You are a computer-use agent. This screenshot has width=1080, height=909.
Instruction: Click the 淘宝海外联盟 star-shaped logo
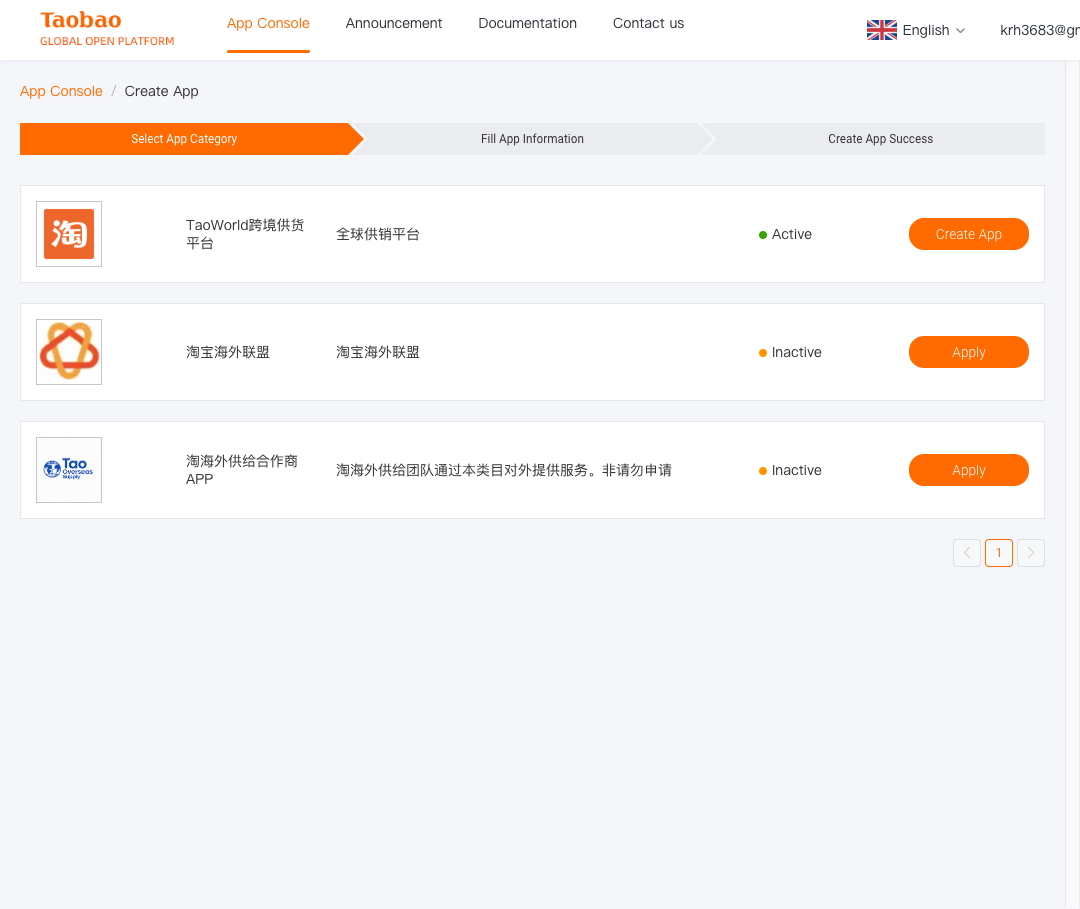point(69,352)
